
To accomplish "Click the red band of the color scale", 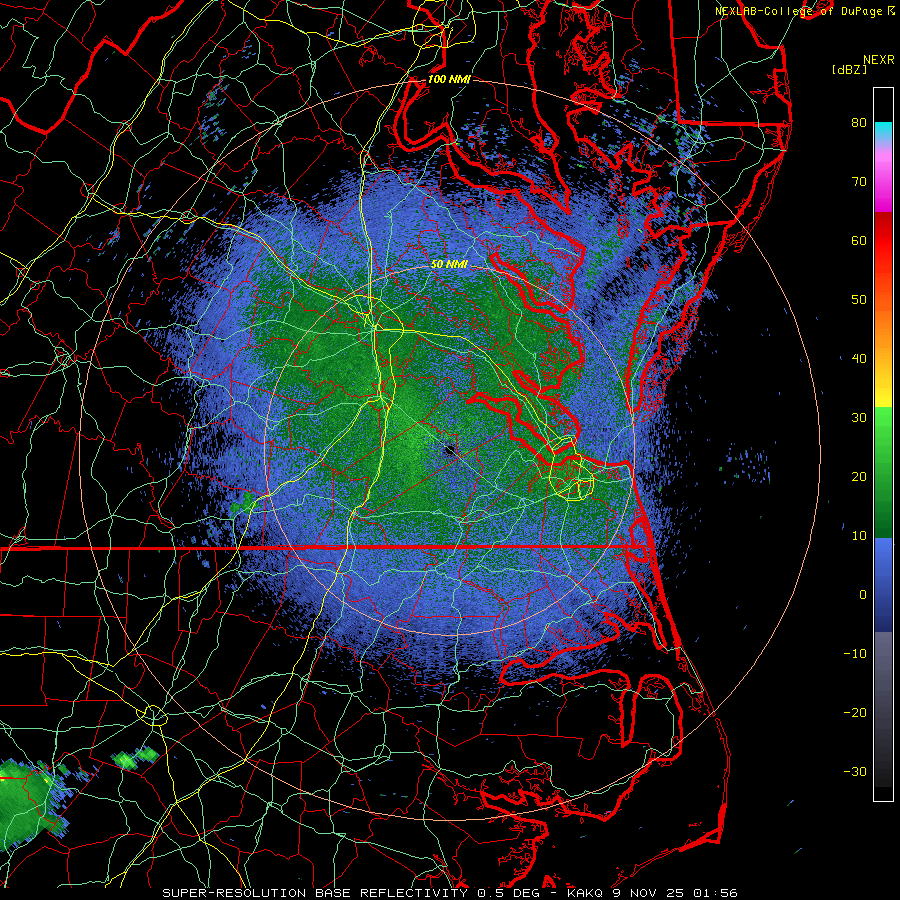I will coord(883,241).
